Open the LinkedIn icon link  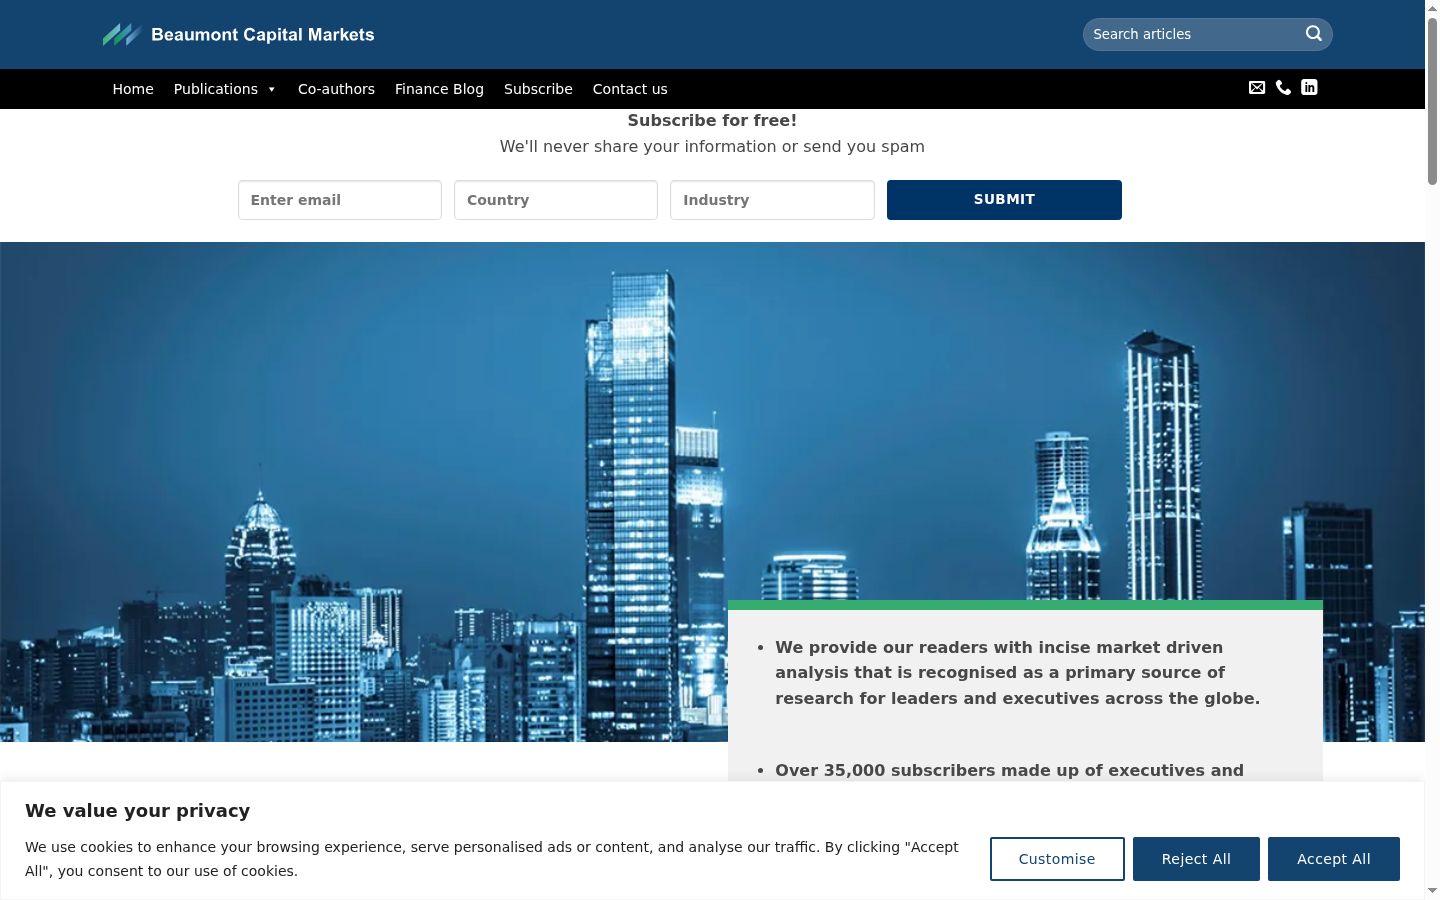pos(1309,88)
